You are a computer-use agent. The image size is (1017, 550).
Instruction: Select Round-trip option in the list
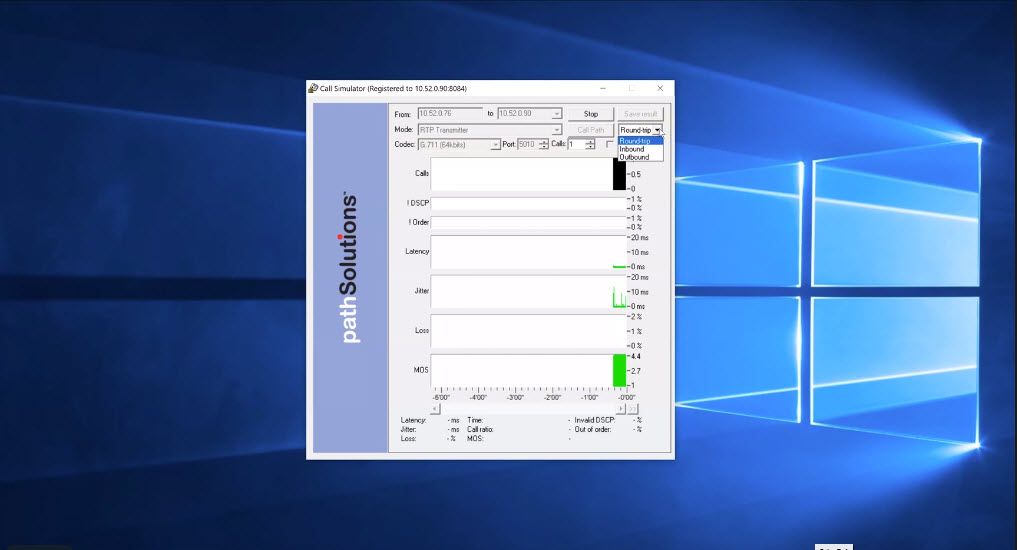(635, 141)
